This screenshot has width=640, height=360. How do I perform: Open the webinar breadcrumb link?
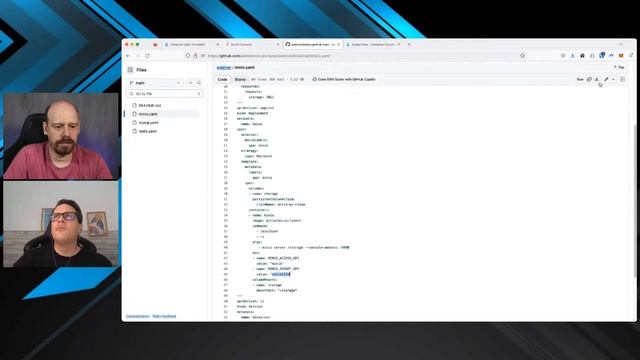click(224, 67)
